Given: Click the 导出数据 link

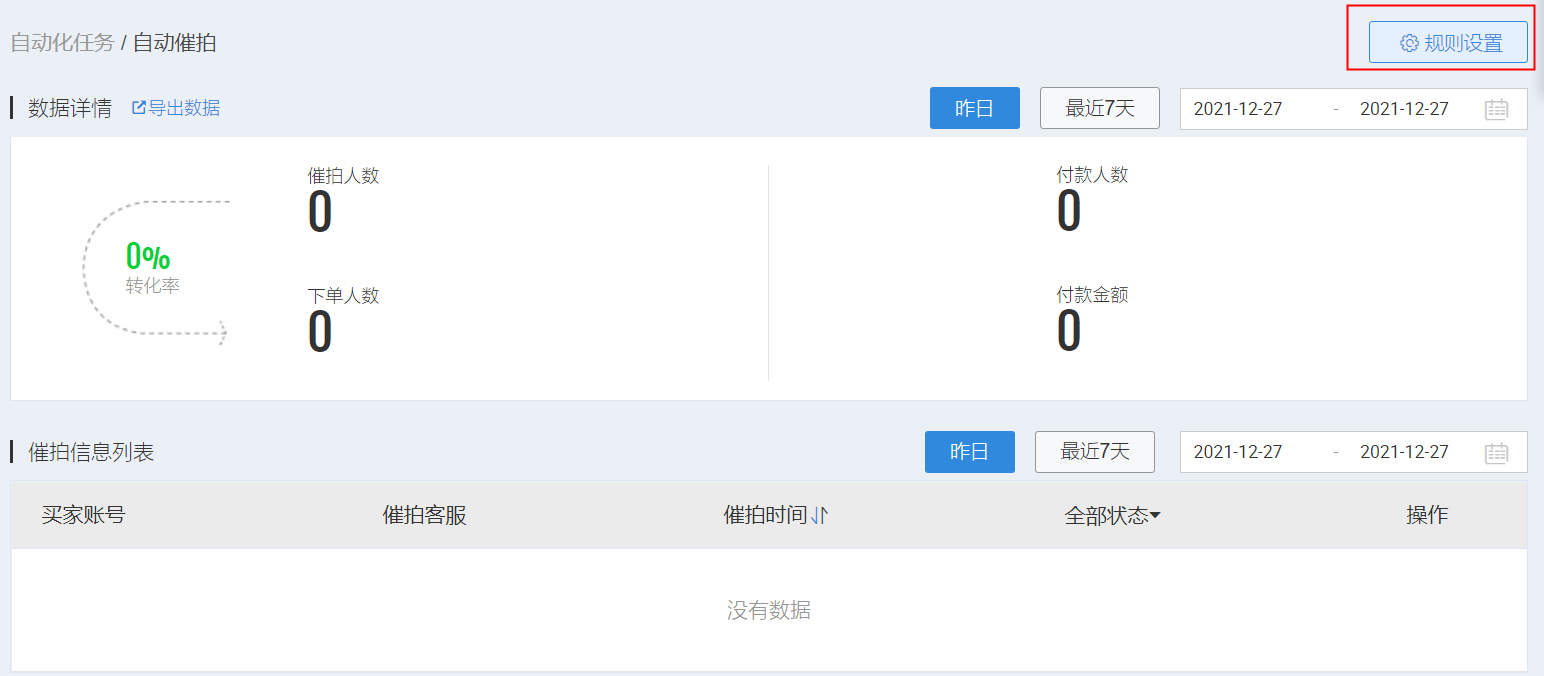Looking at the screenshot, I should (x=184, y=108).
